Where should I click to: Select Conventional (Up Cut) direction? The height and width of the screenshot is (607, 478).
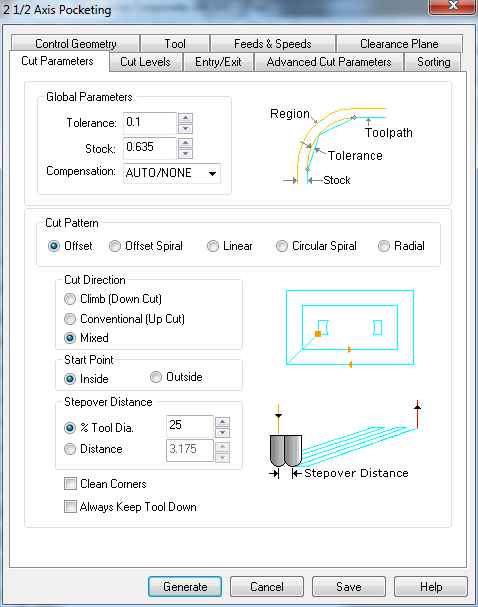click(124, 319)
